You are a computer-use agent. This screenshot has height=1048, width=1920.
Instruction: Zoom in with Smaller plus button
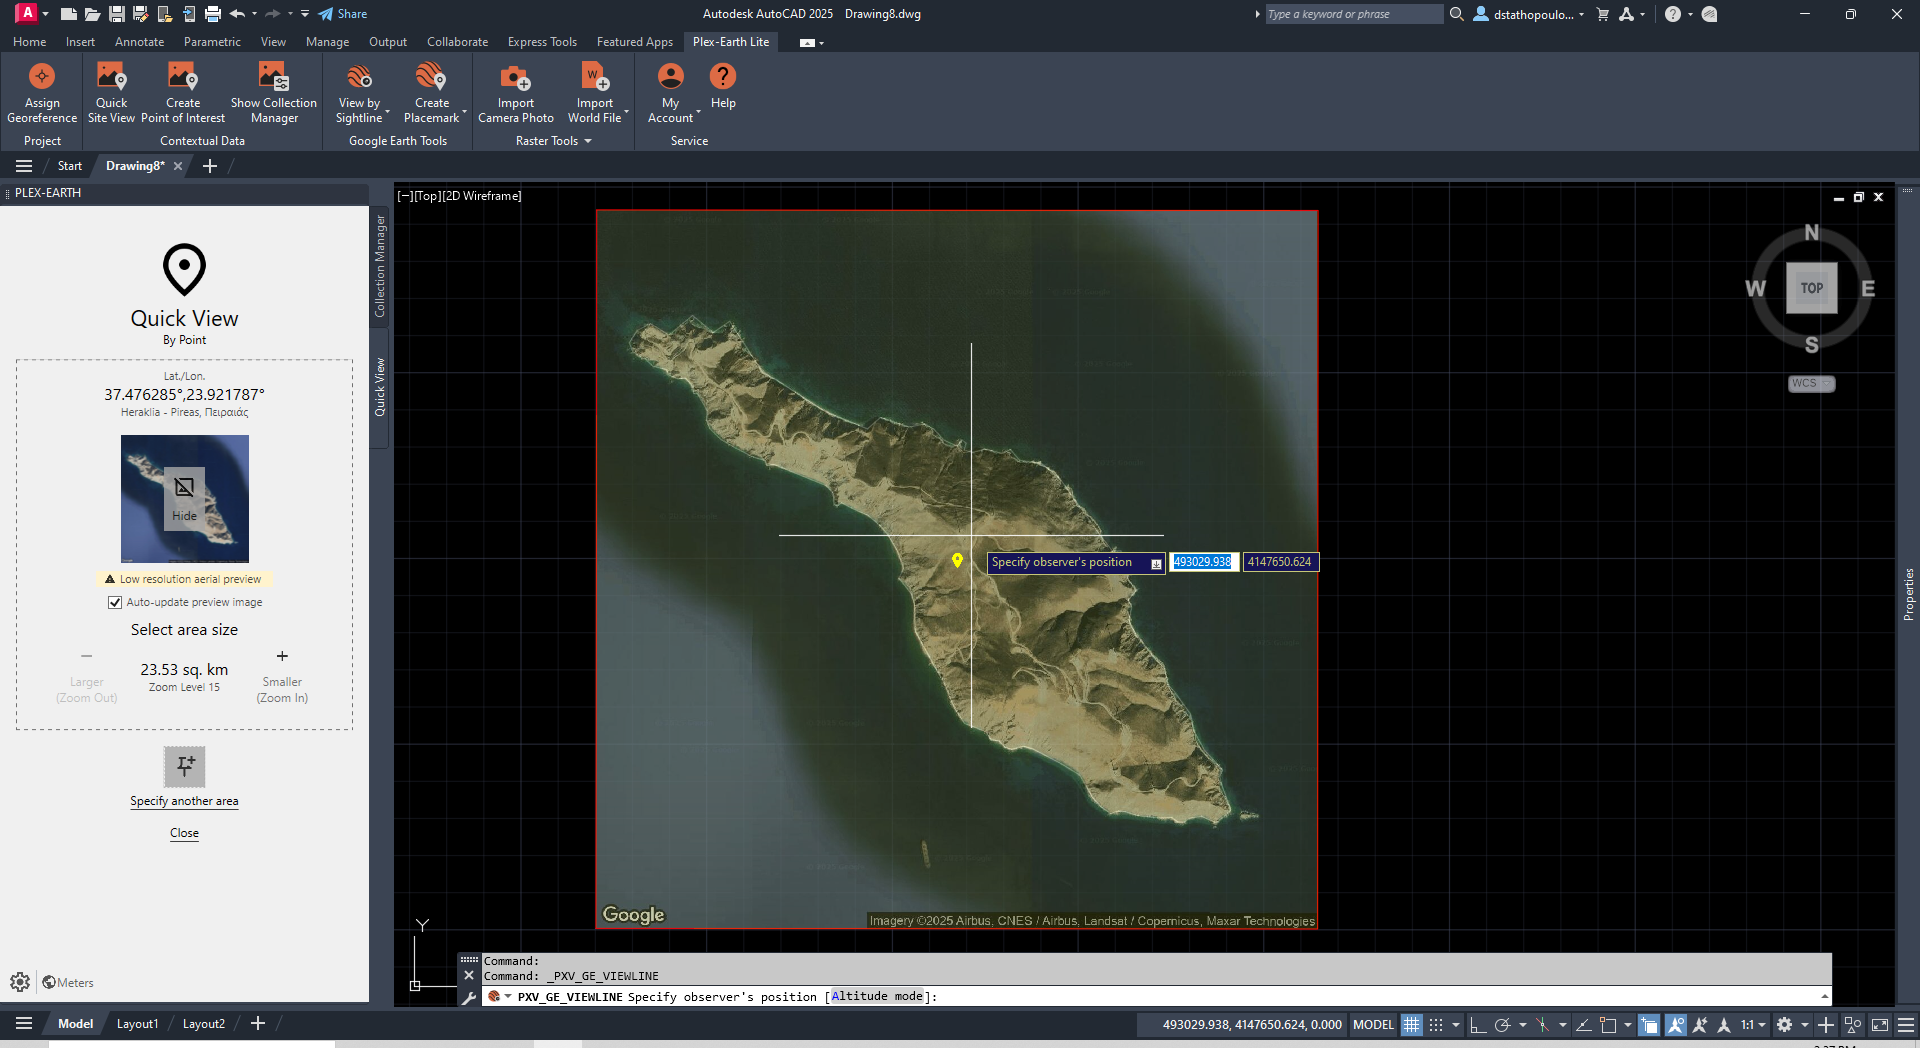pos(282,656)
